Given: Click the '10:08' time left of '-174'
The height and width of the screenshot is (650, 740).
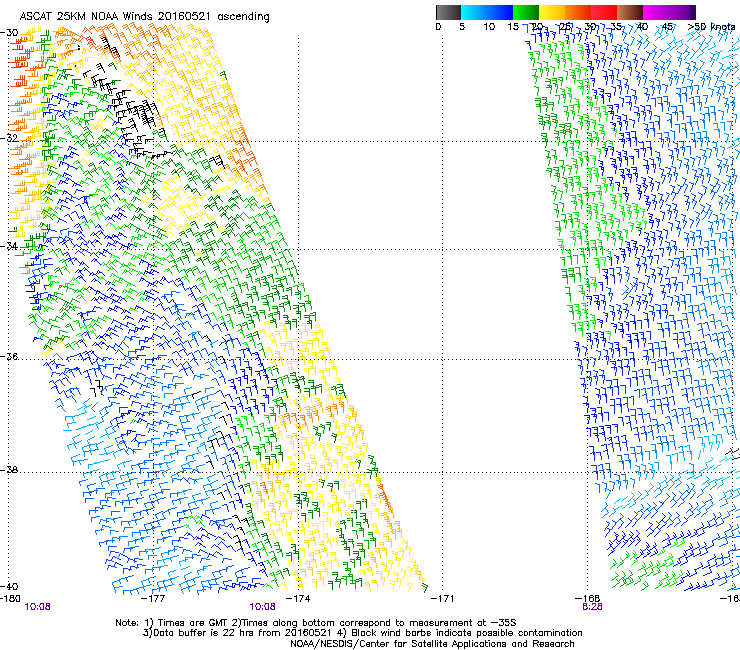Looking at the screenshot, I should click(x=262, y=607).
